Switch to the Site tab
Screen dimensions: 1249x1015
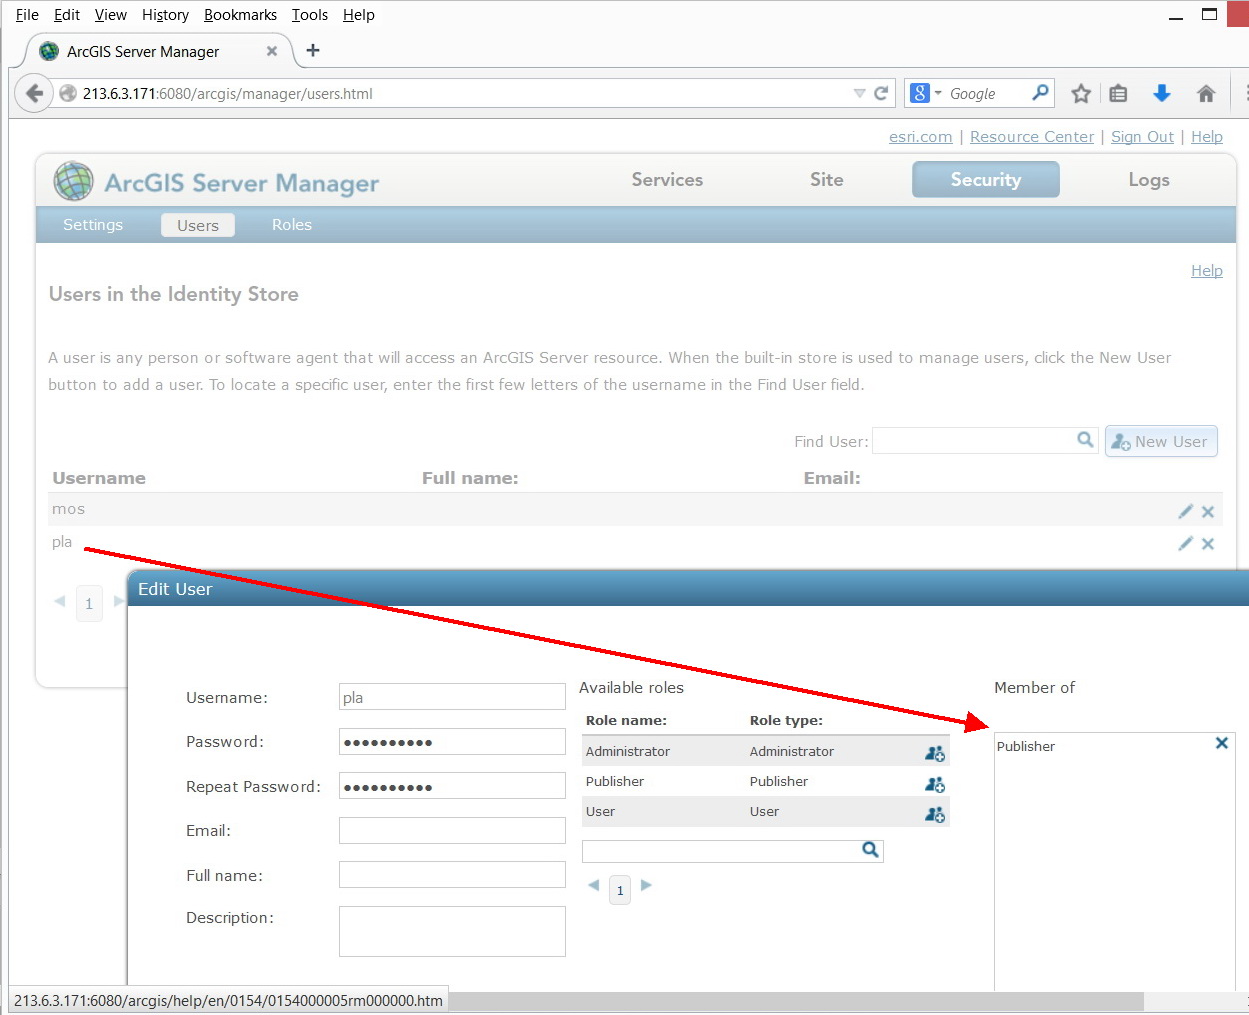coord(827,179)
